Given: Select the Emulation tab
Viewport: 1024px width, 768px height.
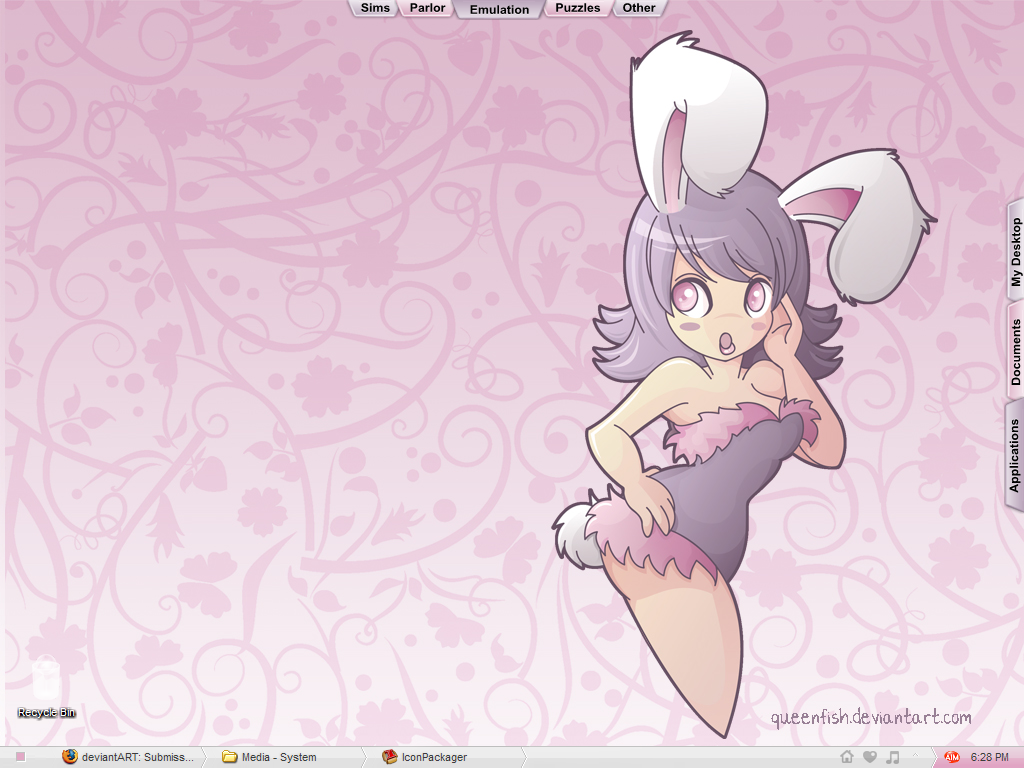Looking at the screenshot, I should pos(500,9).
